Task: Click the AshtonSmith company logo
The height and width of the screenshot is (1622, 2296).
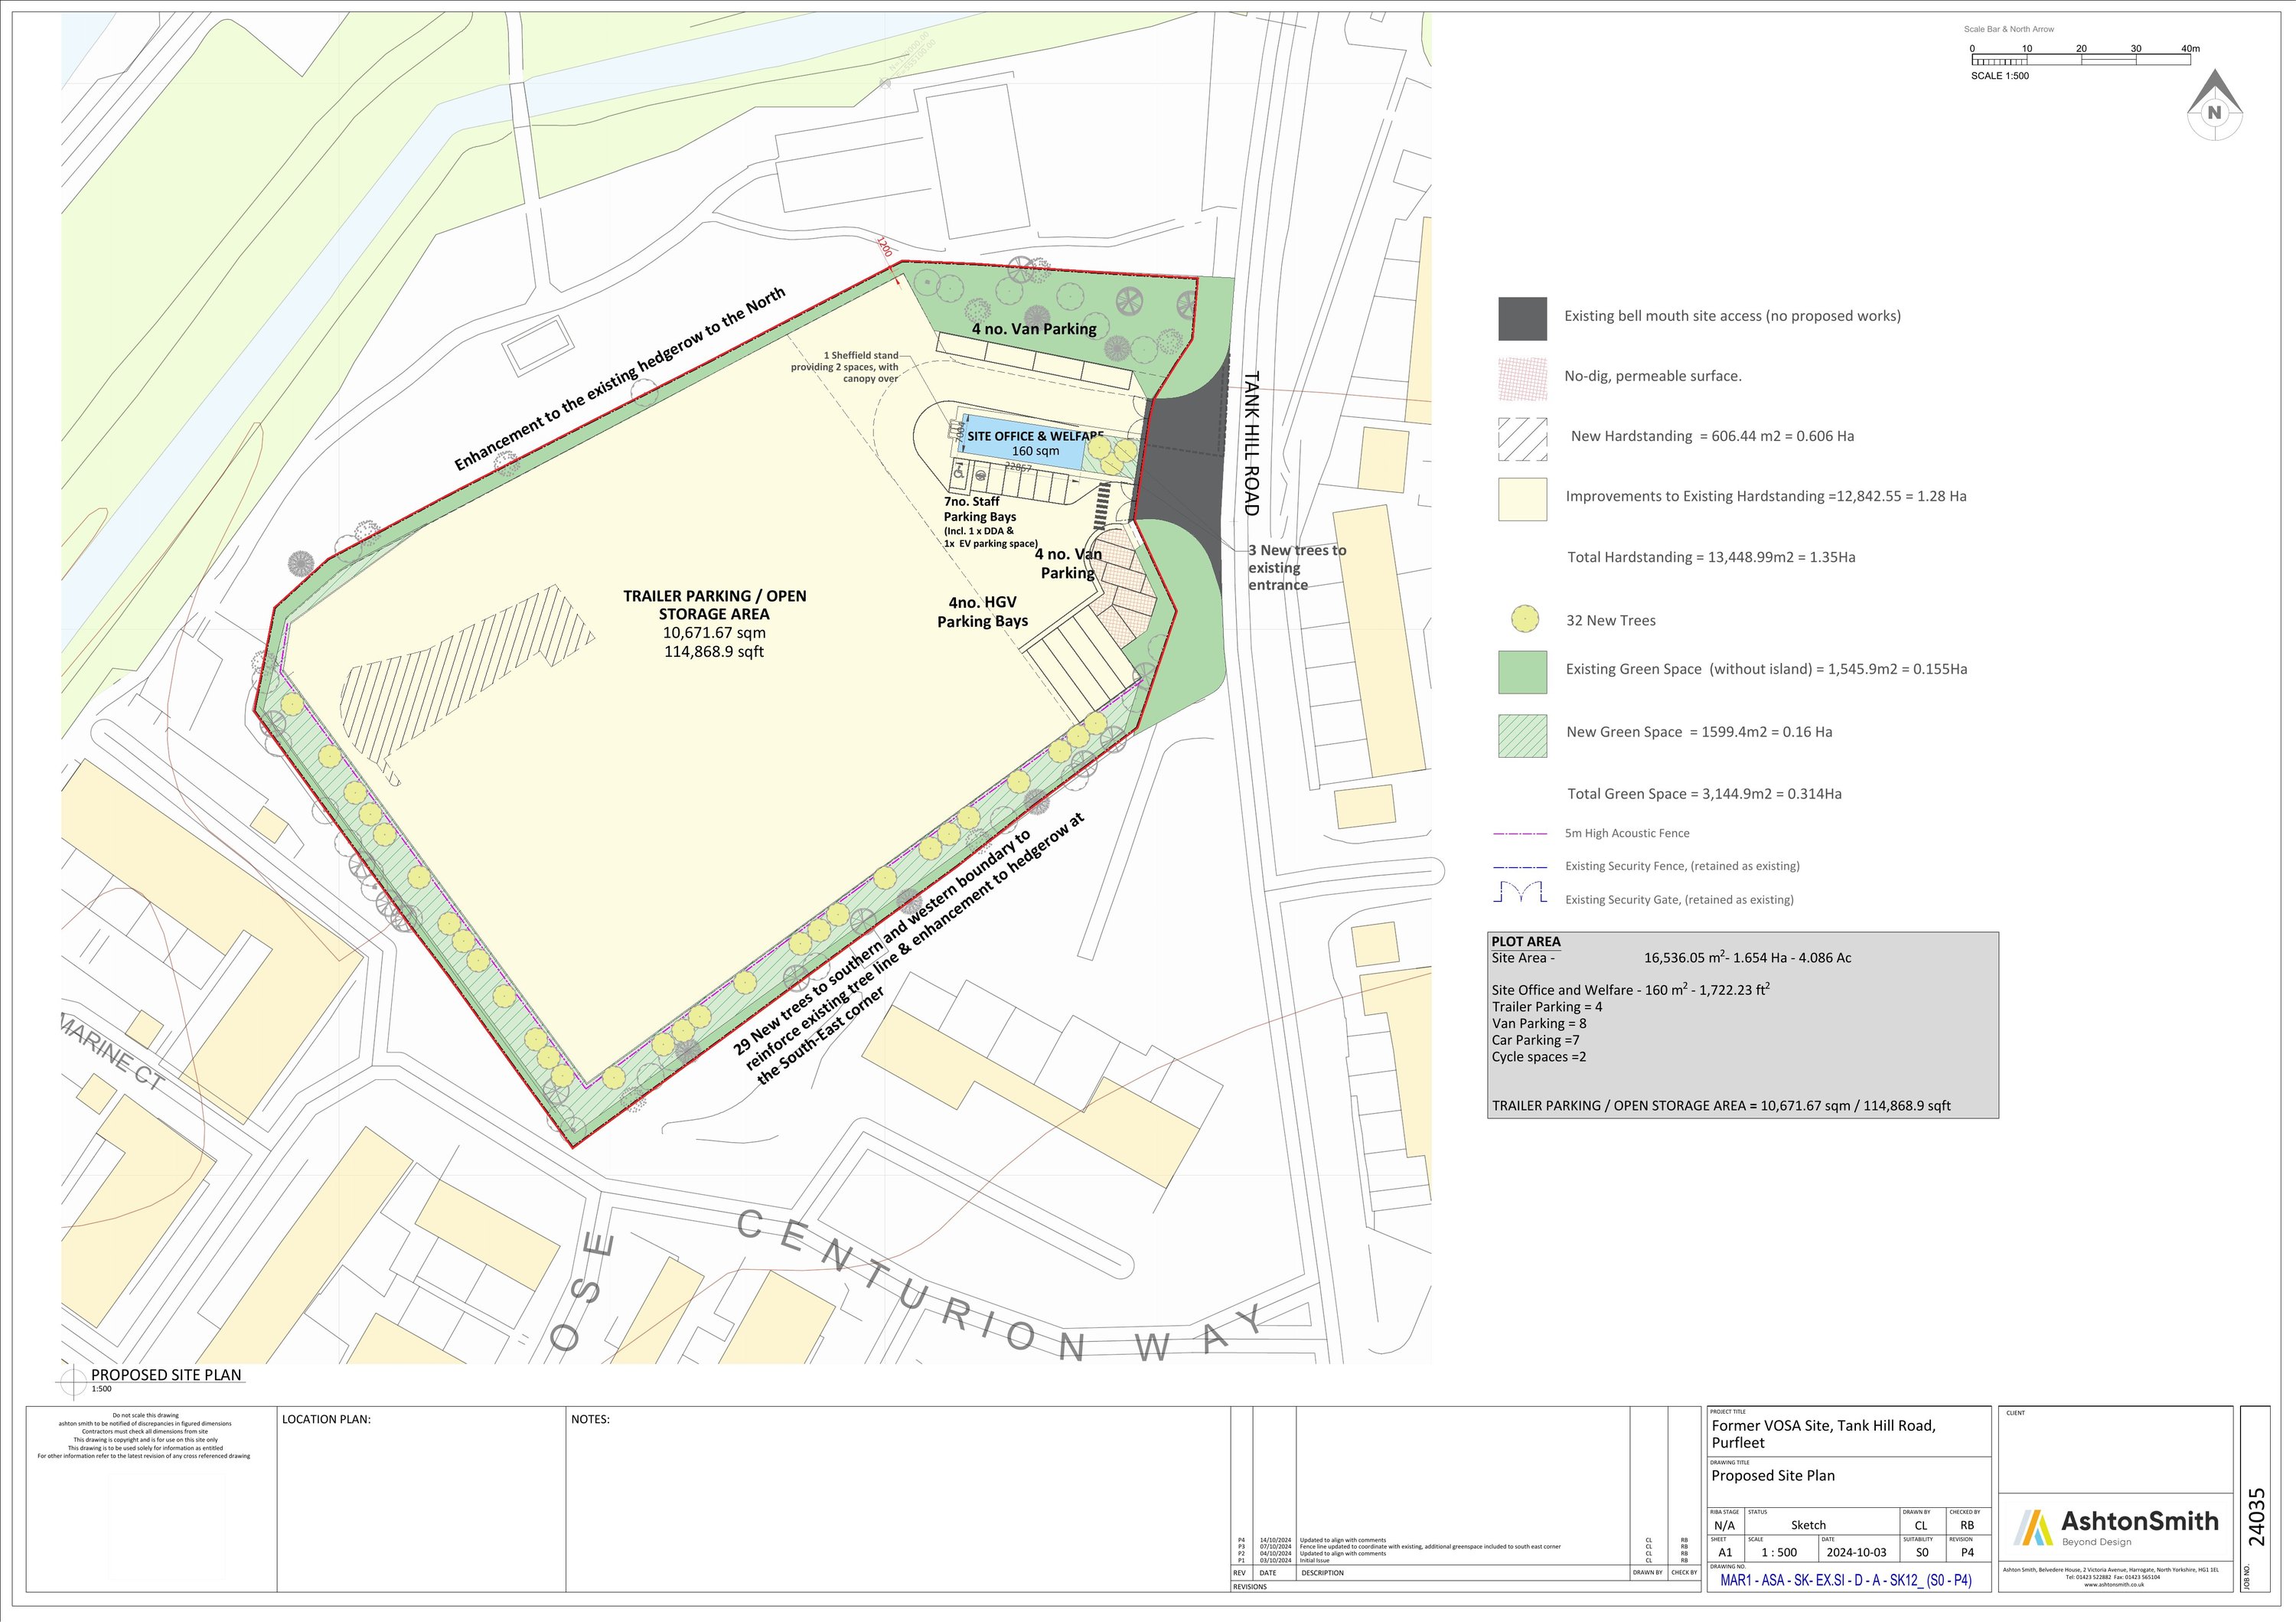Action: pos(2116,1527)
